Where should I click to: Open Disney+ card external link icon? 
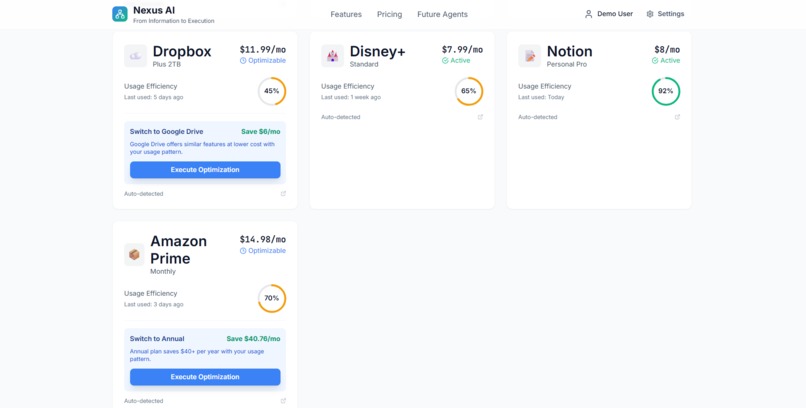click(x=481, y=117)
